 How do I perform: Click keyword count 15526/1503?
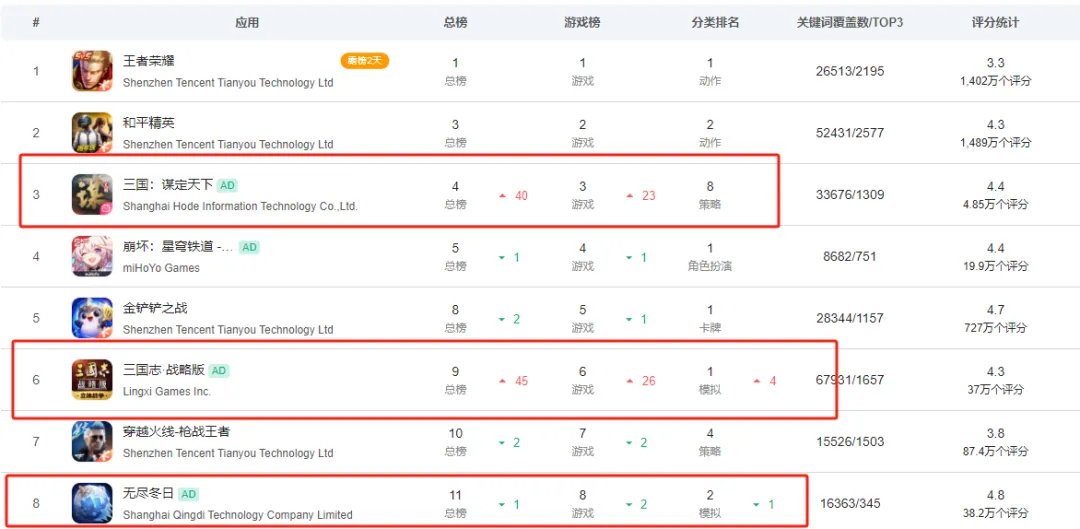[849, 442]
